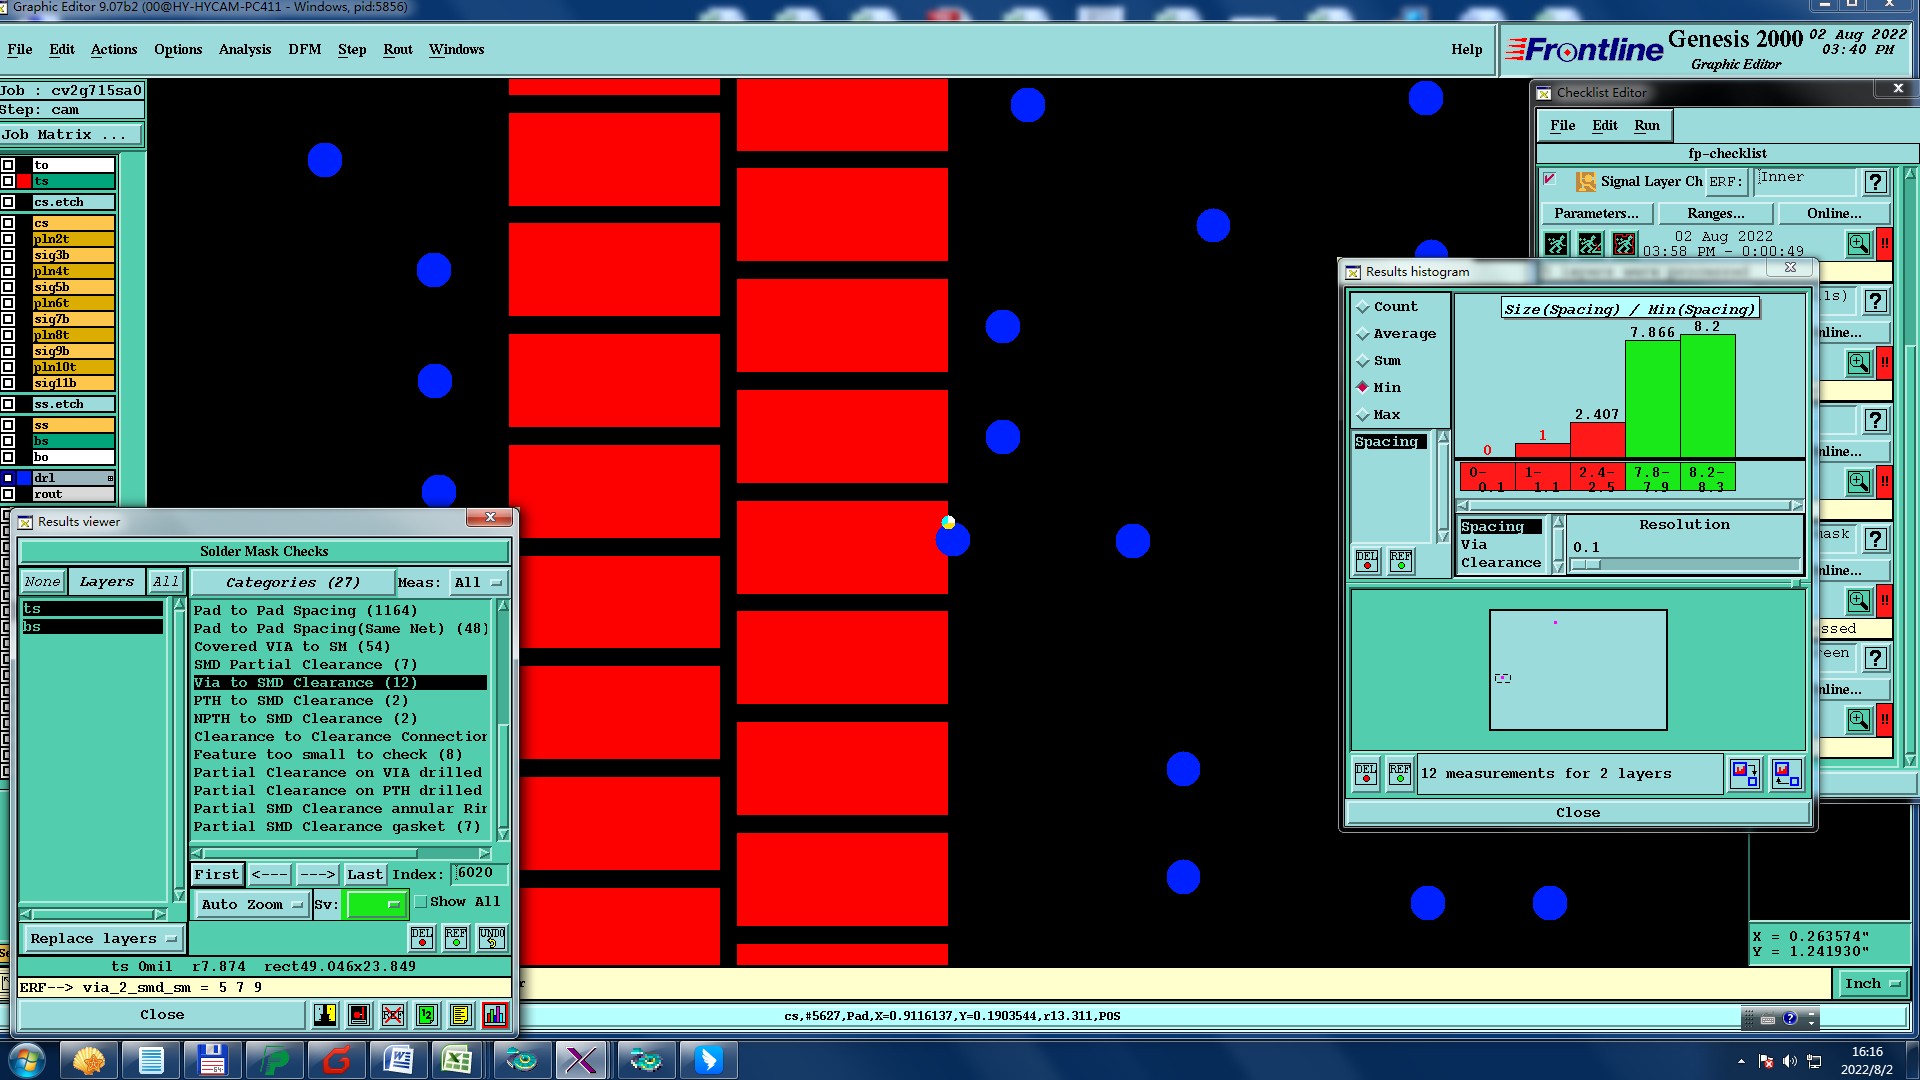The image size is (1920, 1080).
Task: Open Analysis menu
Action: coord(245,50)
